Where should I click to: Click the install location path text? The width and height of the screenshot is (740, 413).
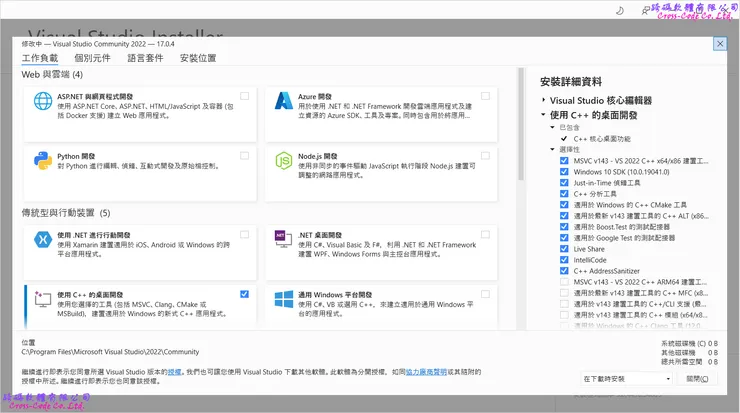tap(110, 352)
